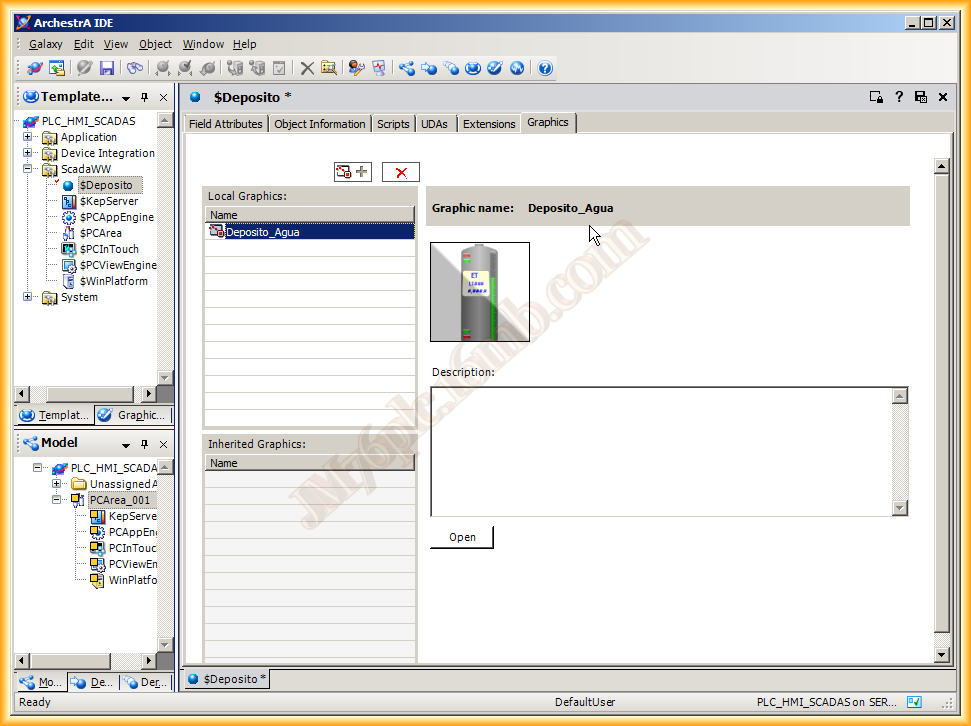
Task: Click the Delete X icon in toolbar
Action: click(307, 68)
